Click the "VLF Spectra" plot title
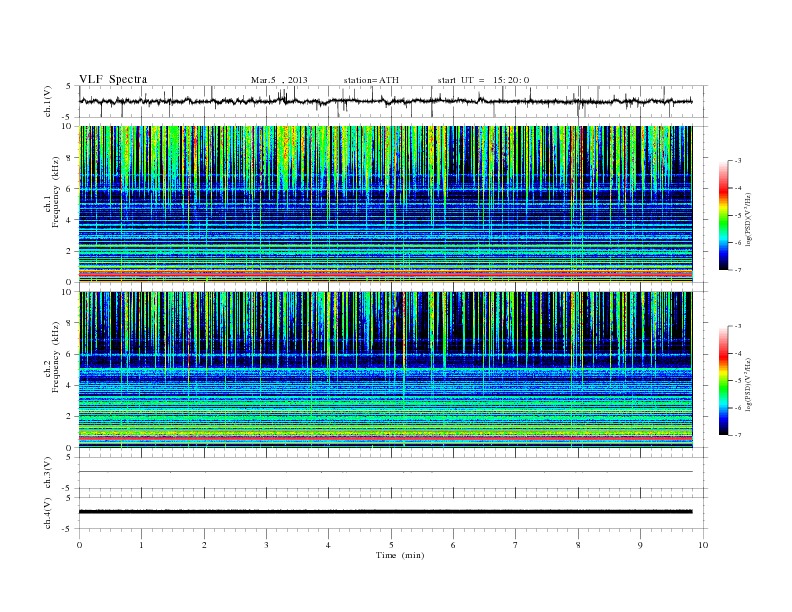This screenshot has width=792, height=612. pos(113,79)
